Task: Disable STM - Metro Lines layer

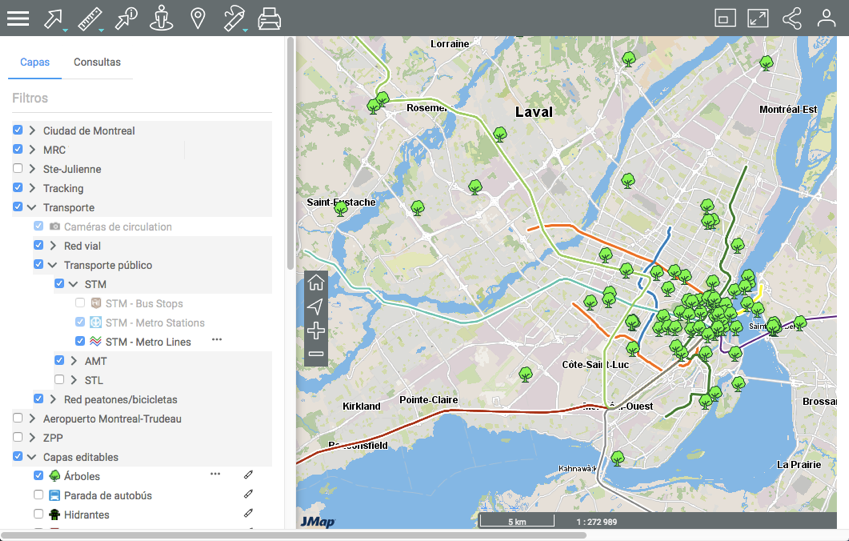Action: coord(80,341)
